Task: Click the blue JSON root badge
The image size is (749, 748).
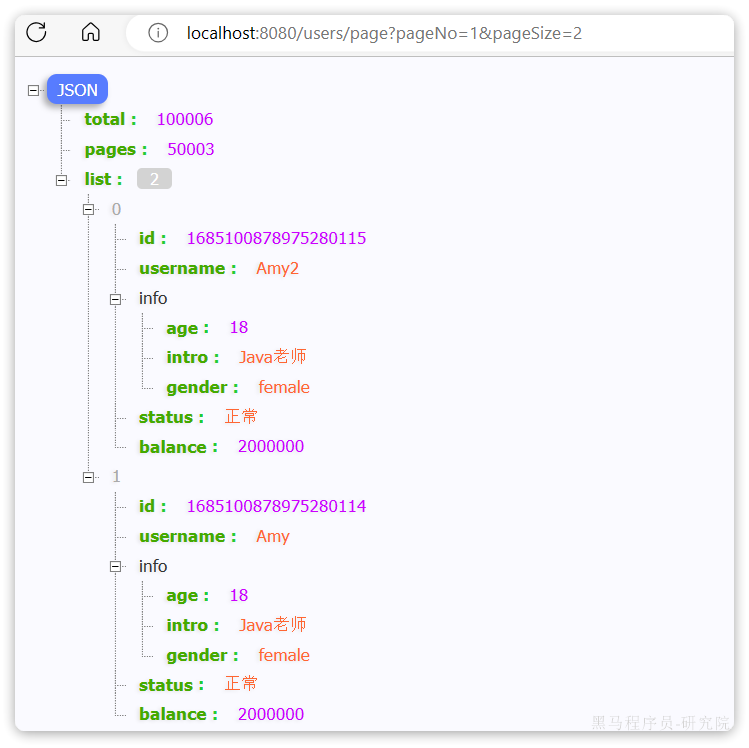Action: pyautogui.click(x=77, y=90)
